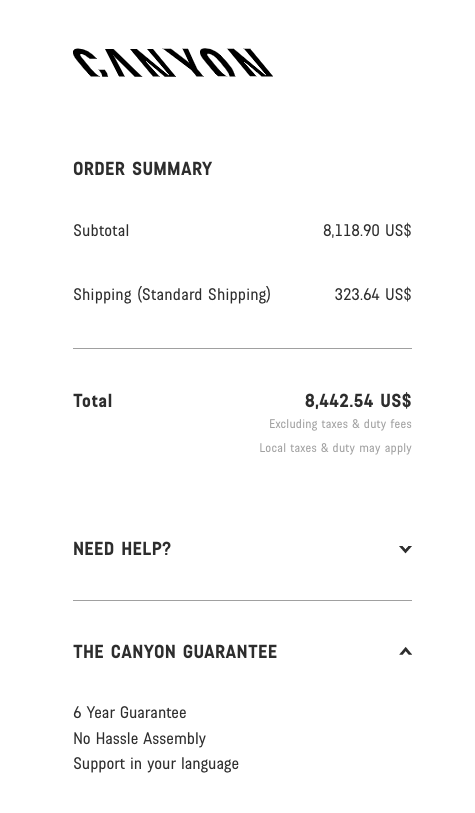The height and width of the screenshot is (813, 475).
Task: Click Local taxes & duty may apply note
Action: 336,448
